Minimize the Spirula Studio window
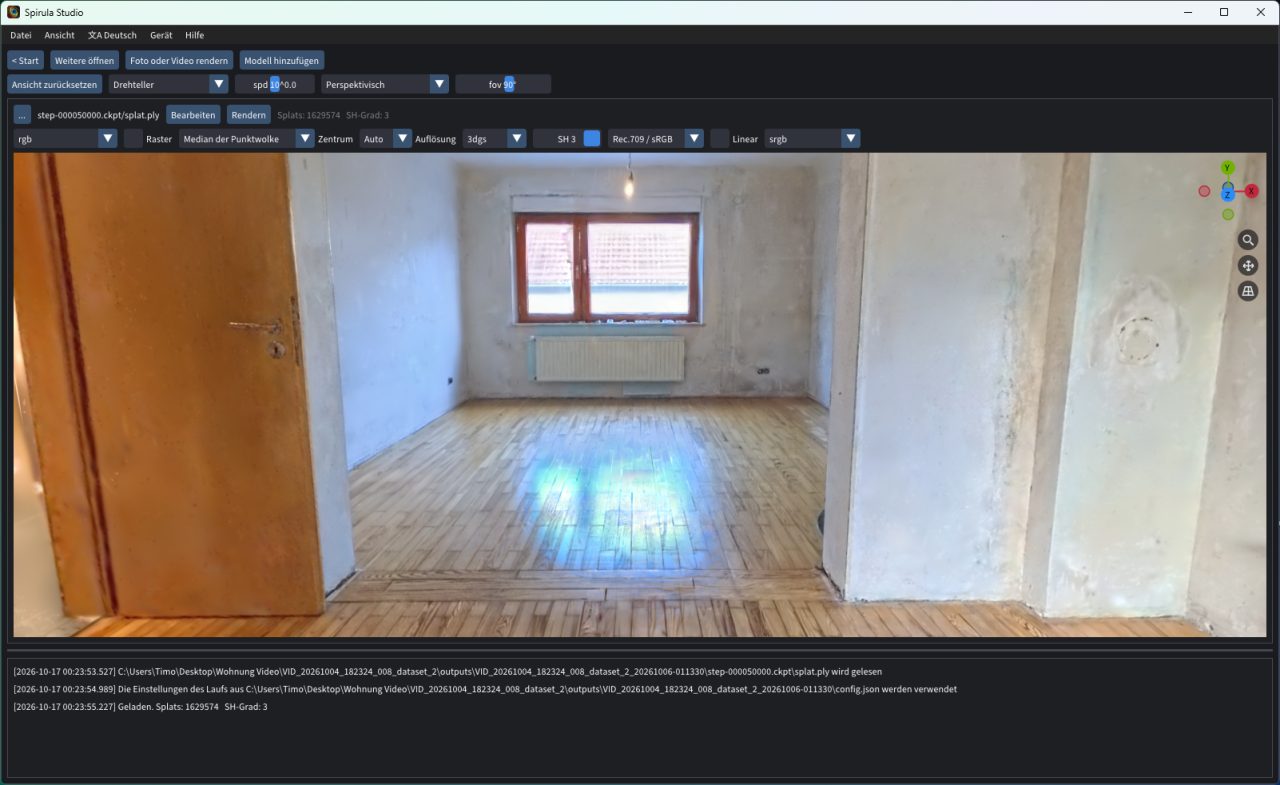 pos(1186,12)
